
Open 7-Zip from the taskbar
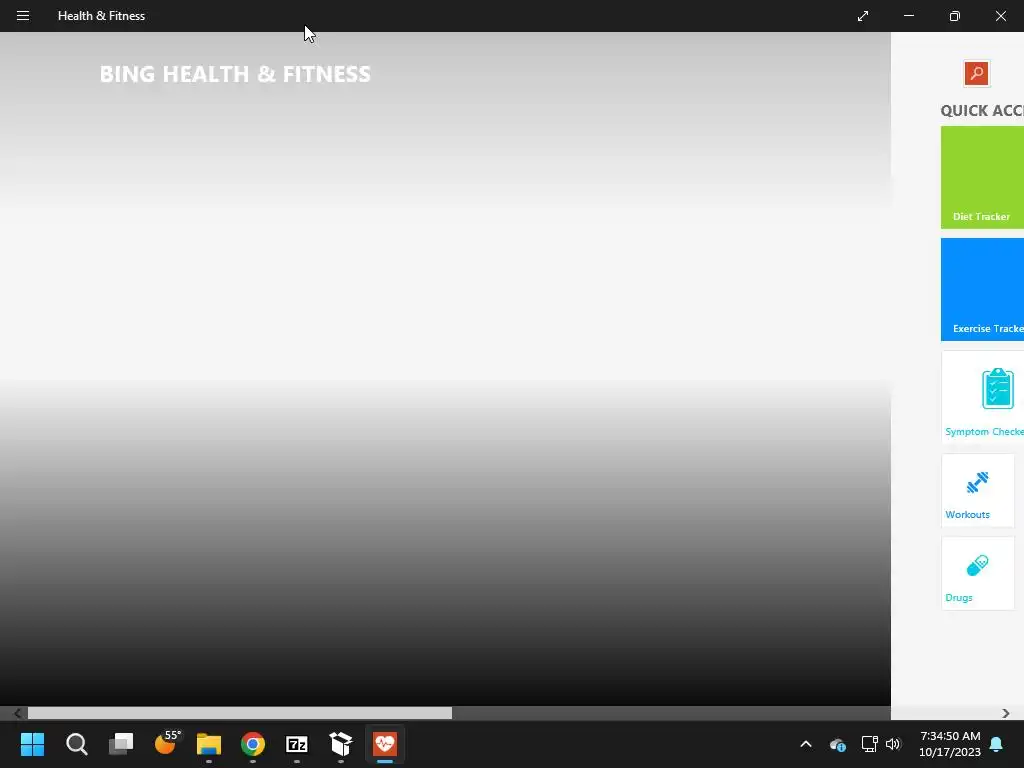(296, 744)
